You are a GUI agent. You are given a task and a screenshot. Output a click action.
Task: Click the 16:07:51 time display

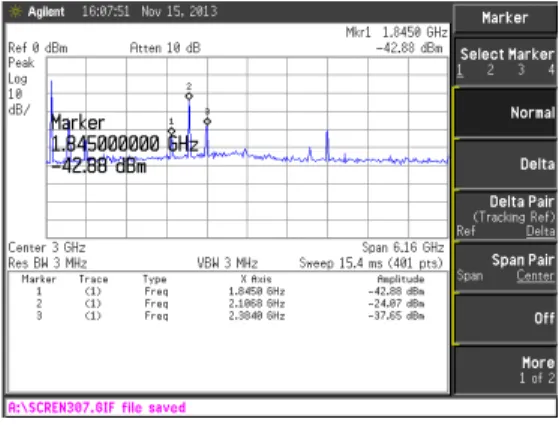[106, 11]
